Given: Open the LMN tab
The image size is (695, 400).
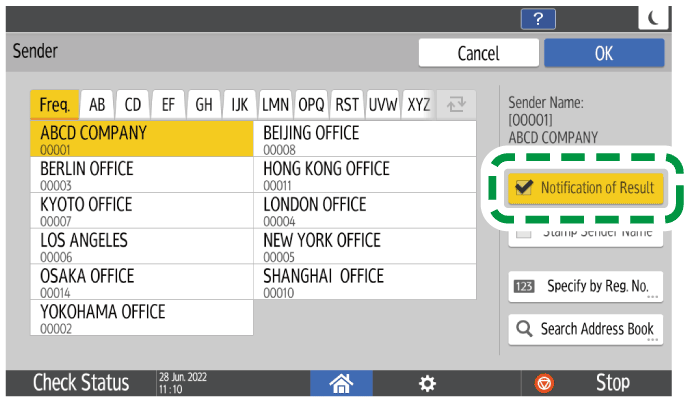Looking at the screenshot, I should pyautogui.click(x=276, y=105).
